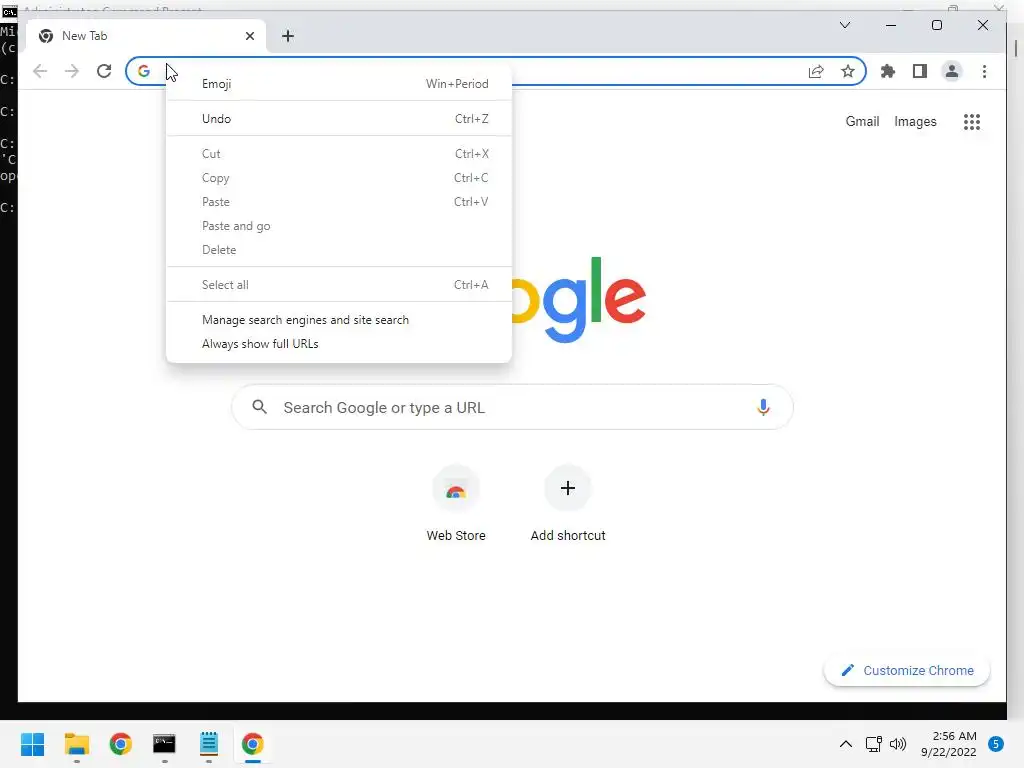This screenshot has width=1024, height=768.
Task: Open the Notepad taskbar icon
Action: click(x=209, y=744)
